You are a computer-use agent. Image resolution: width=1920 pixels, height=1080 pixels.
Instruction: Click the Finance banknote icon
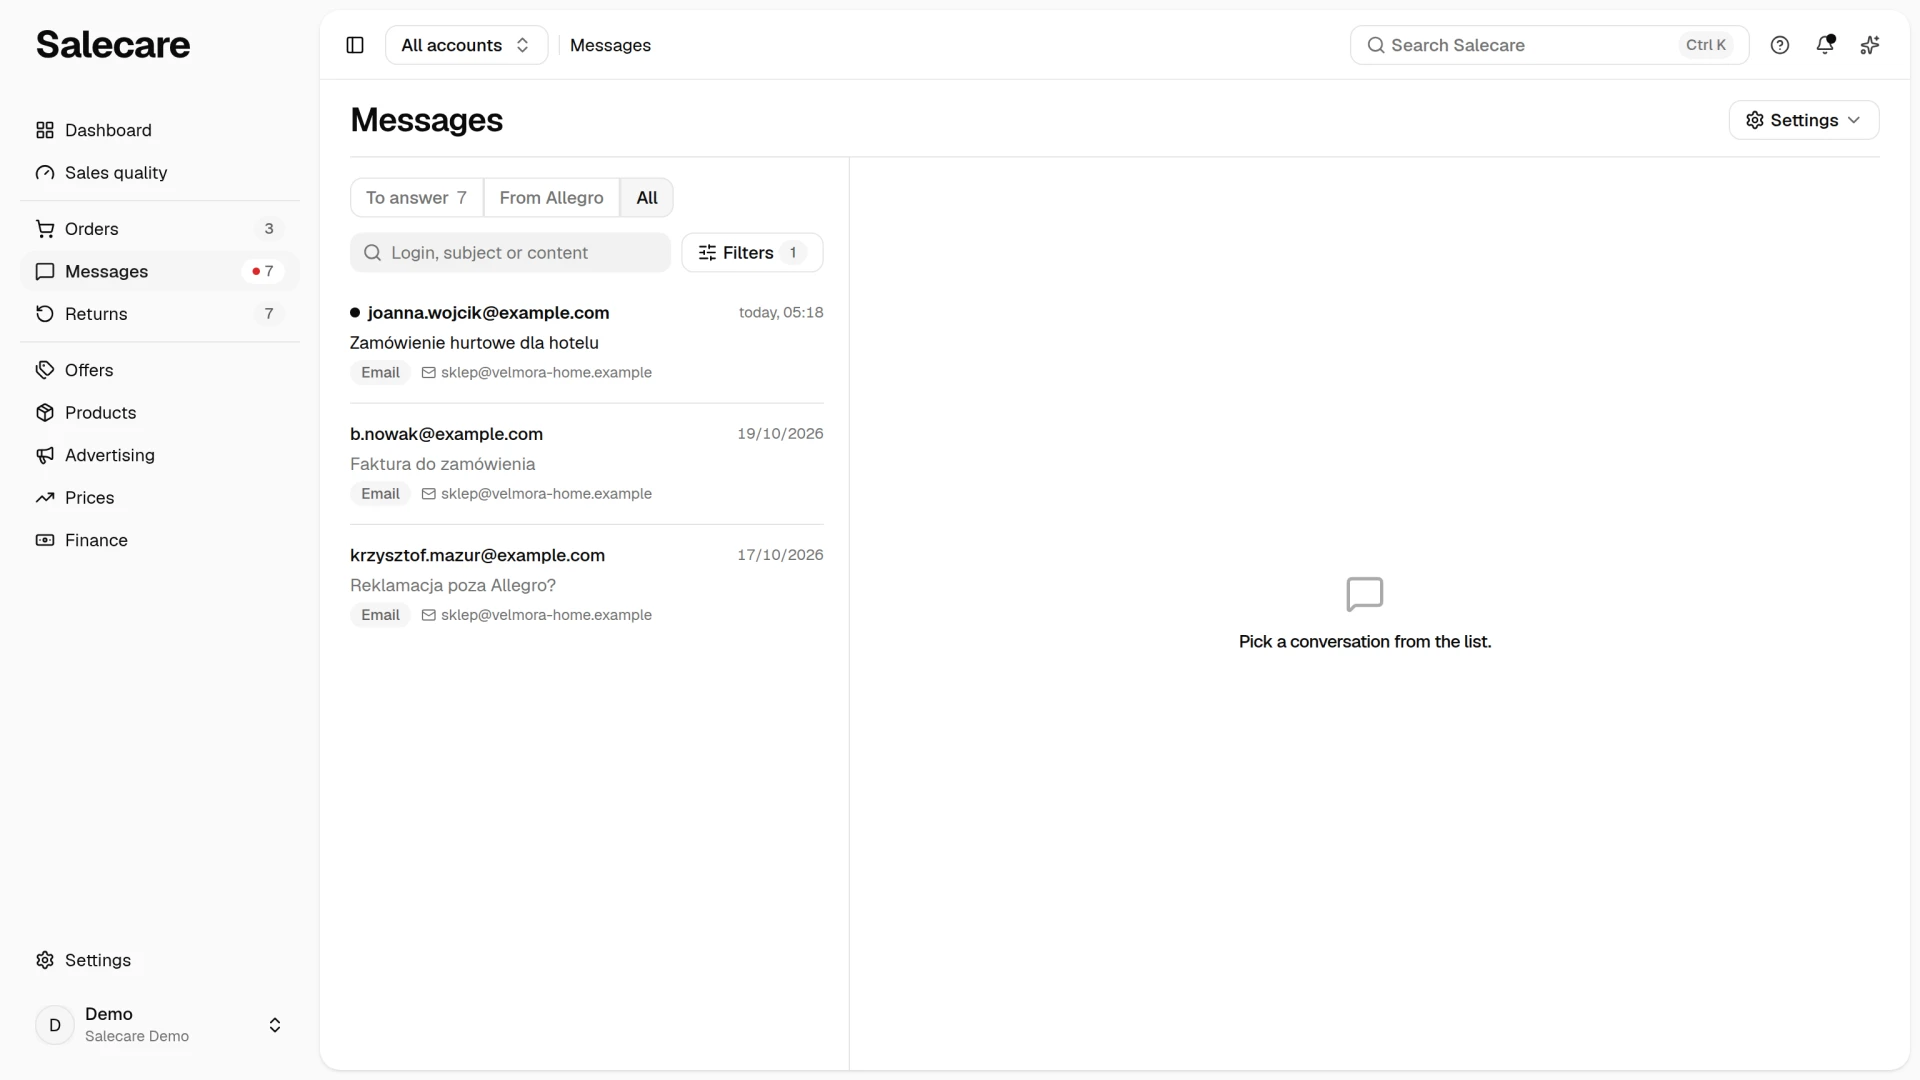[45, 540]
